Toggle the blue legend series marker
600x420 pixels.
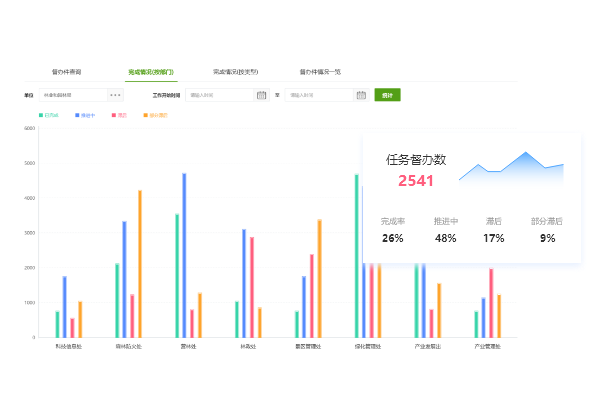click(77, 116)
